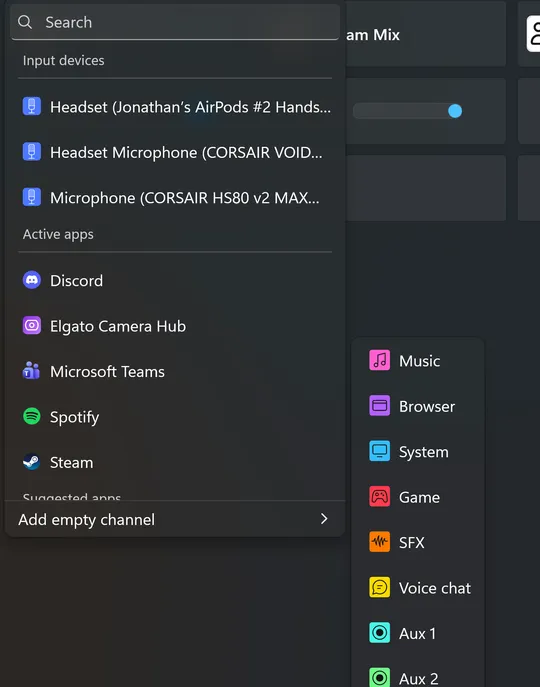The width and height of the screenshot is (540, 687).
Task: Select CORSAIR VOID headset microphone input
Action: click(x=175, y=152)
